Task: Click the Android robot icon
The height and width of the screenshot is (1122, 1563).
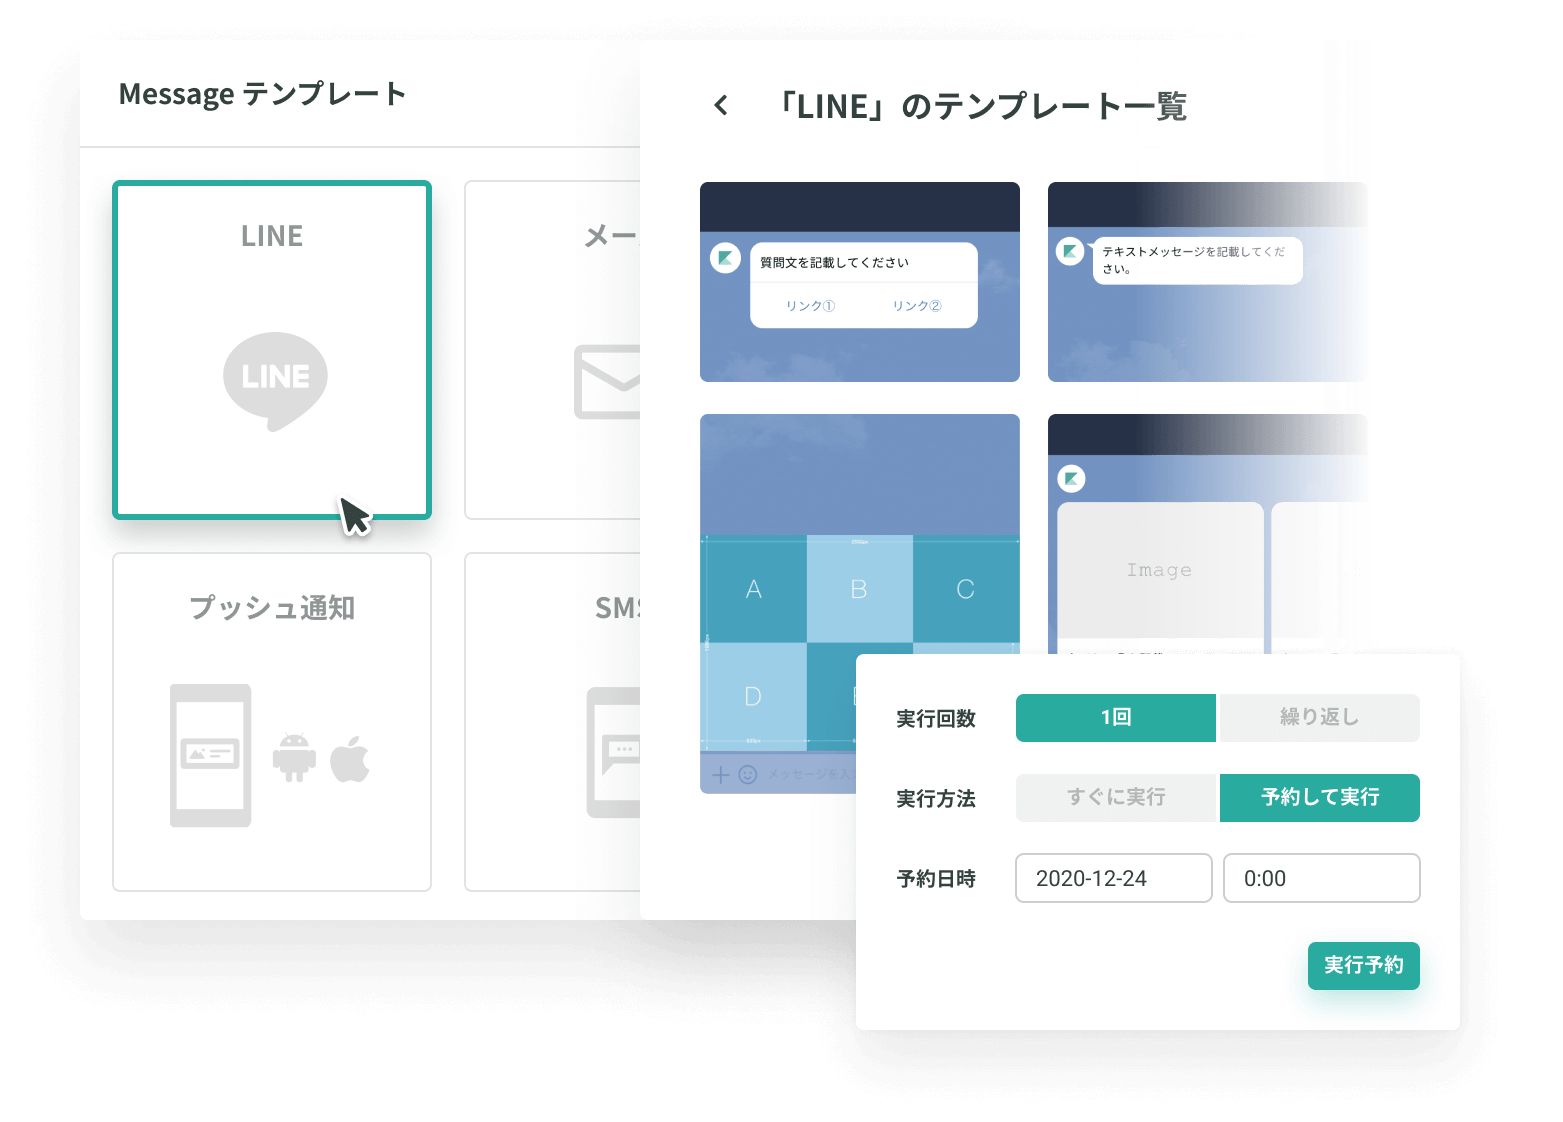Action: (x=294, y=758)
